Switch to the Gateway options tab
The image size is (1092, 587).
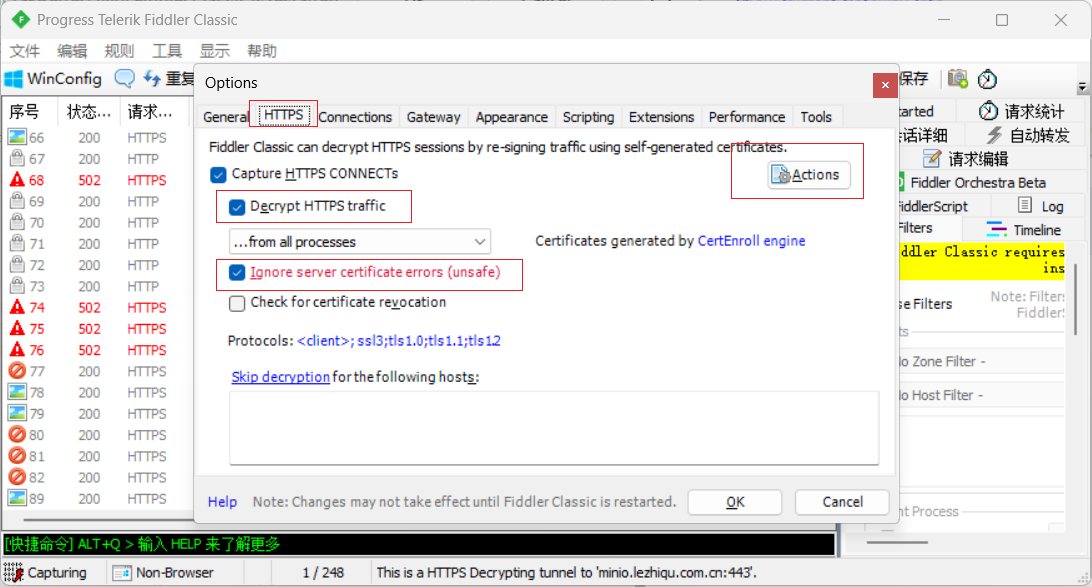[433, 117]
